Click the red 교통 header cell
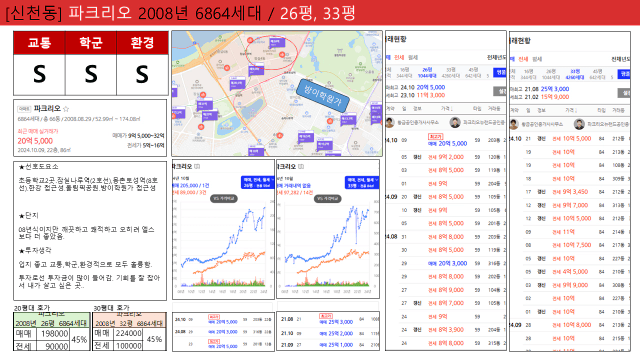The width and height of the screenshot is (640, 360). click(40, 42)
